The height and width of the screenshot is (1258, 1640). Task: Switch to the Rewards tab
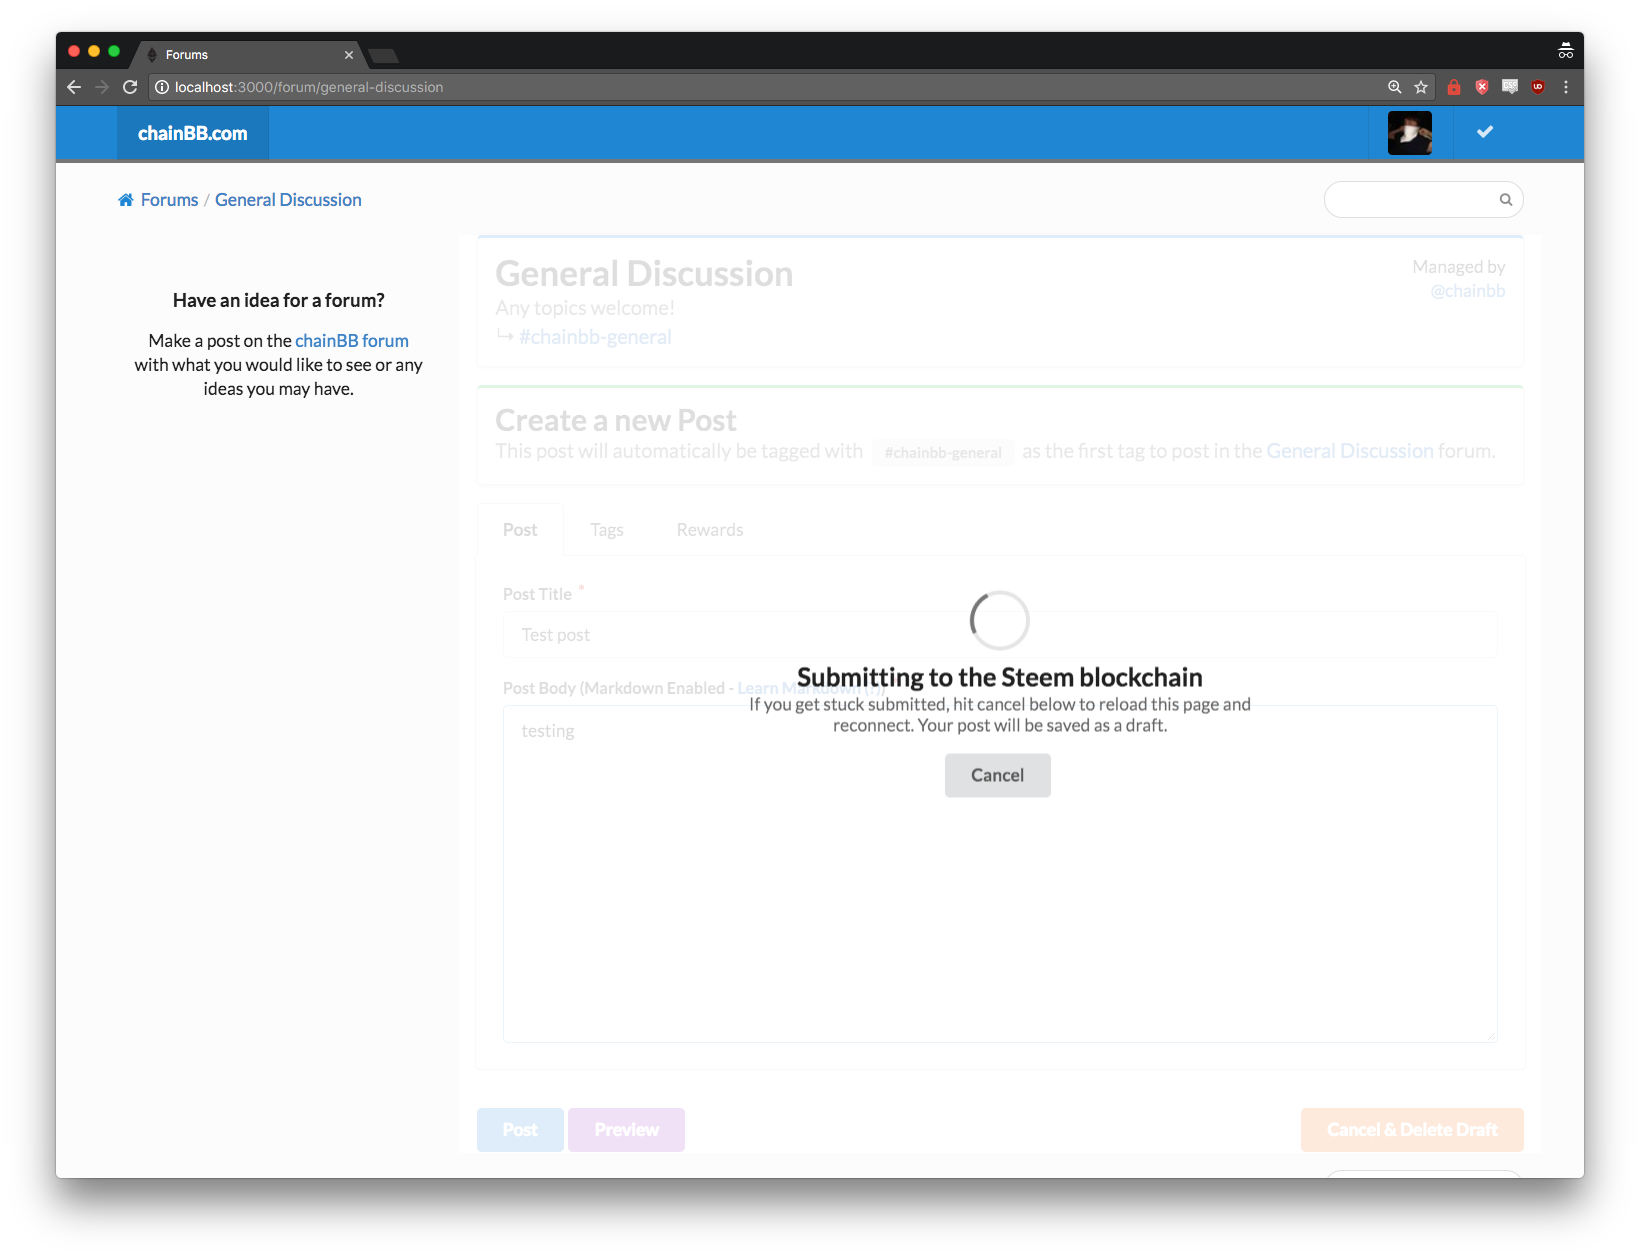pos(710,530)
